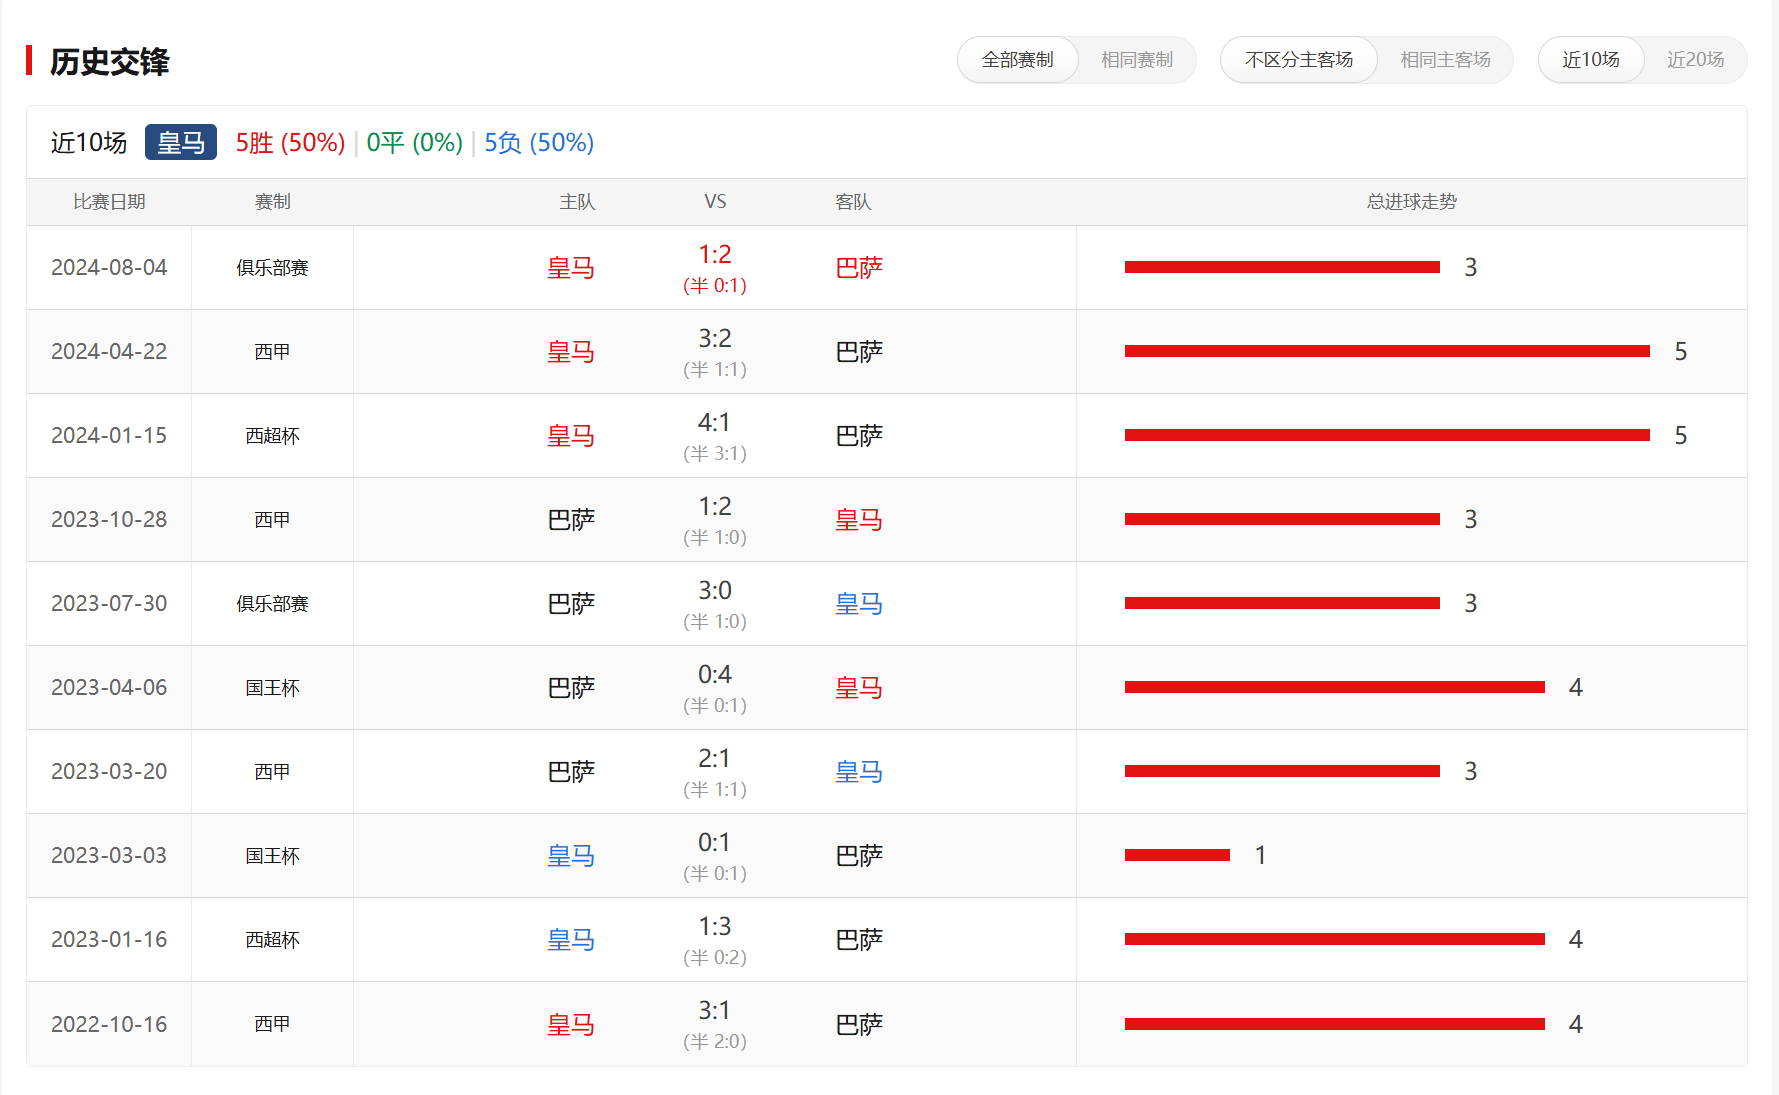This screenshot has width=1779, height=1095.
Task: Click the 5负 (50%) loss stat
Action: point(539,143)
